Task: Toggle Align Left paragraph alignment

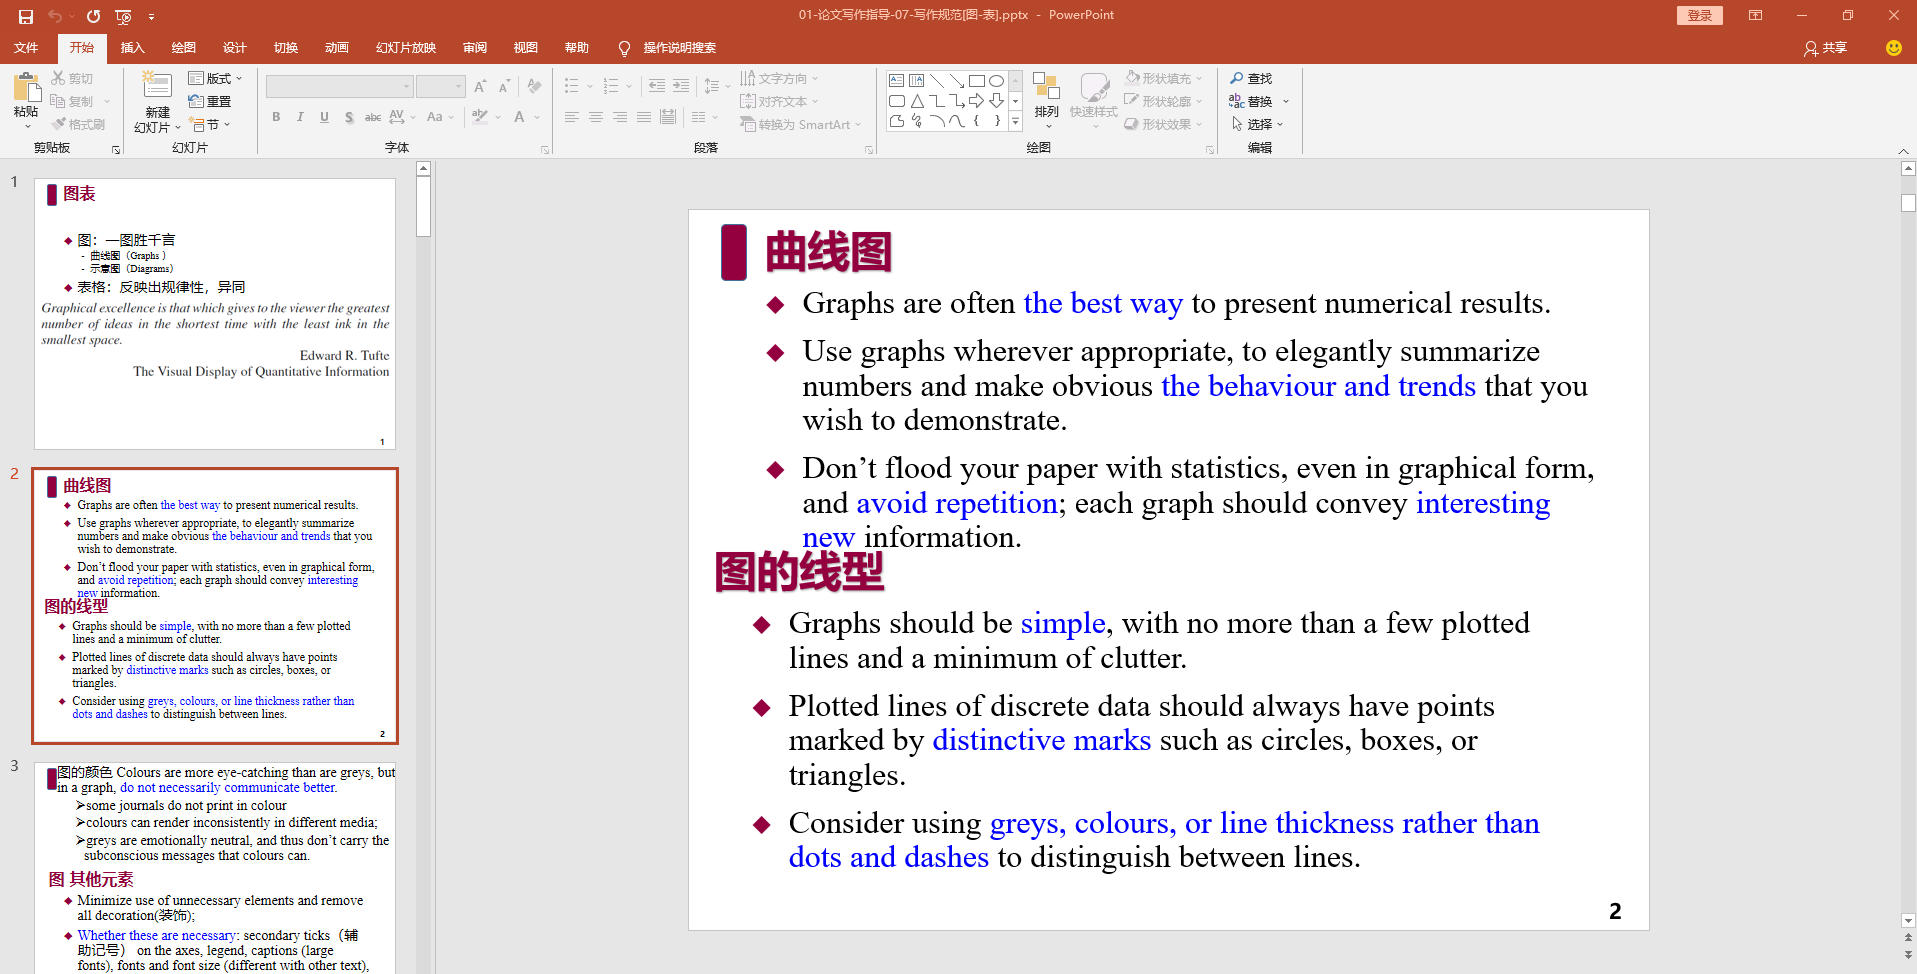Action: (x=572, y=117)
